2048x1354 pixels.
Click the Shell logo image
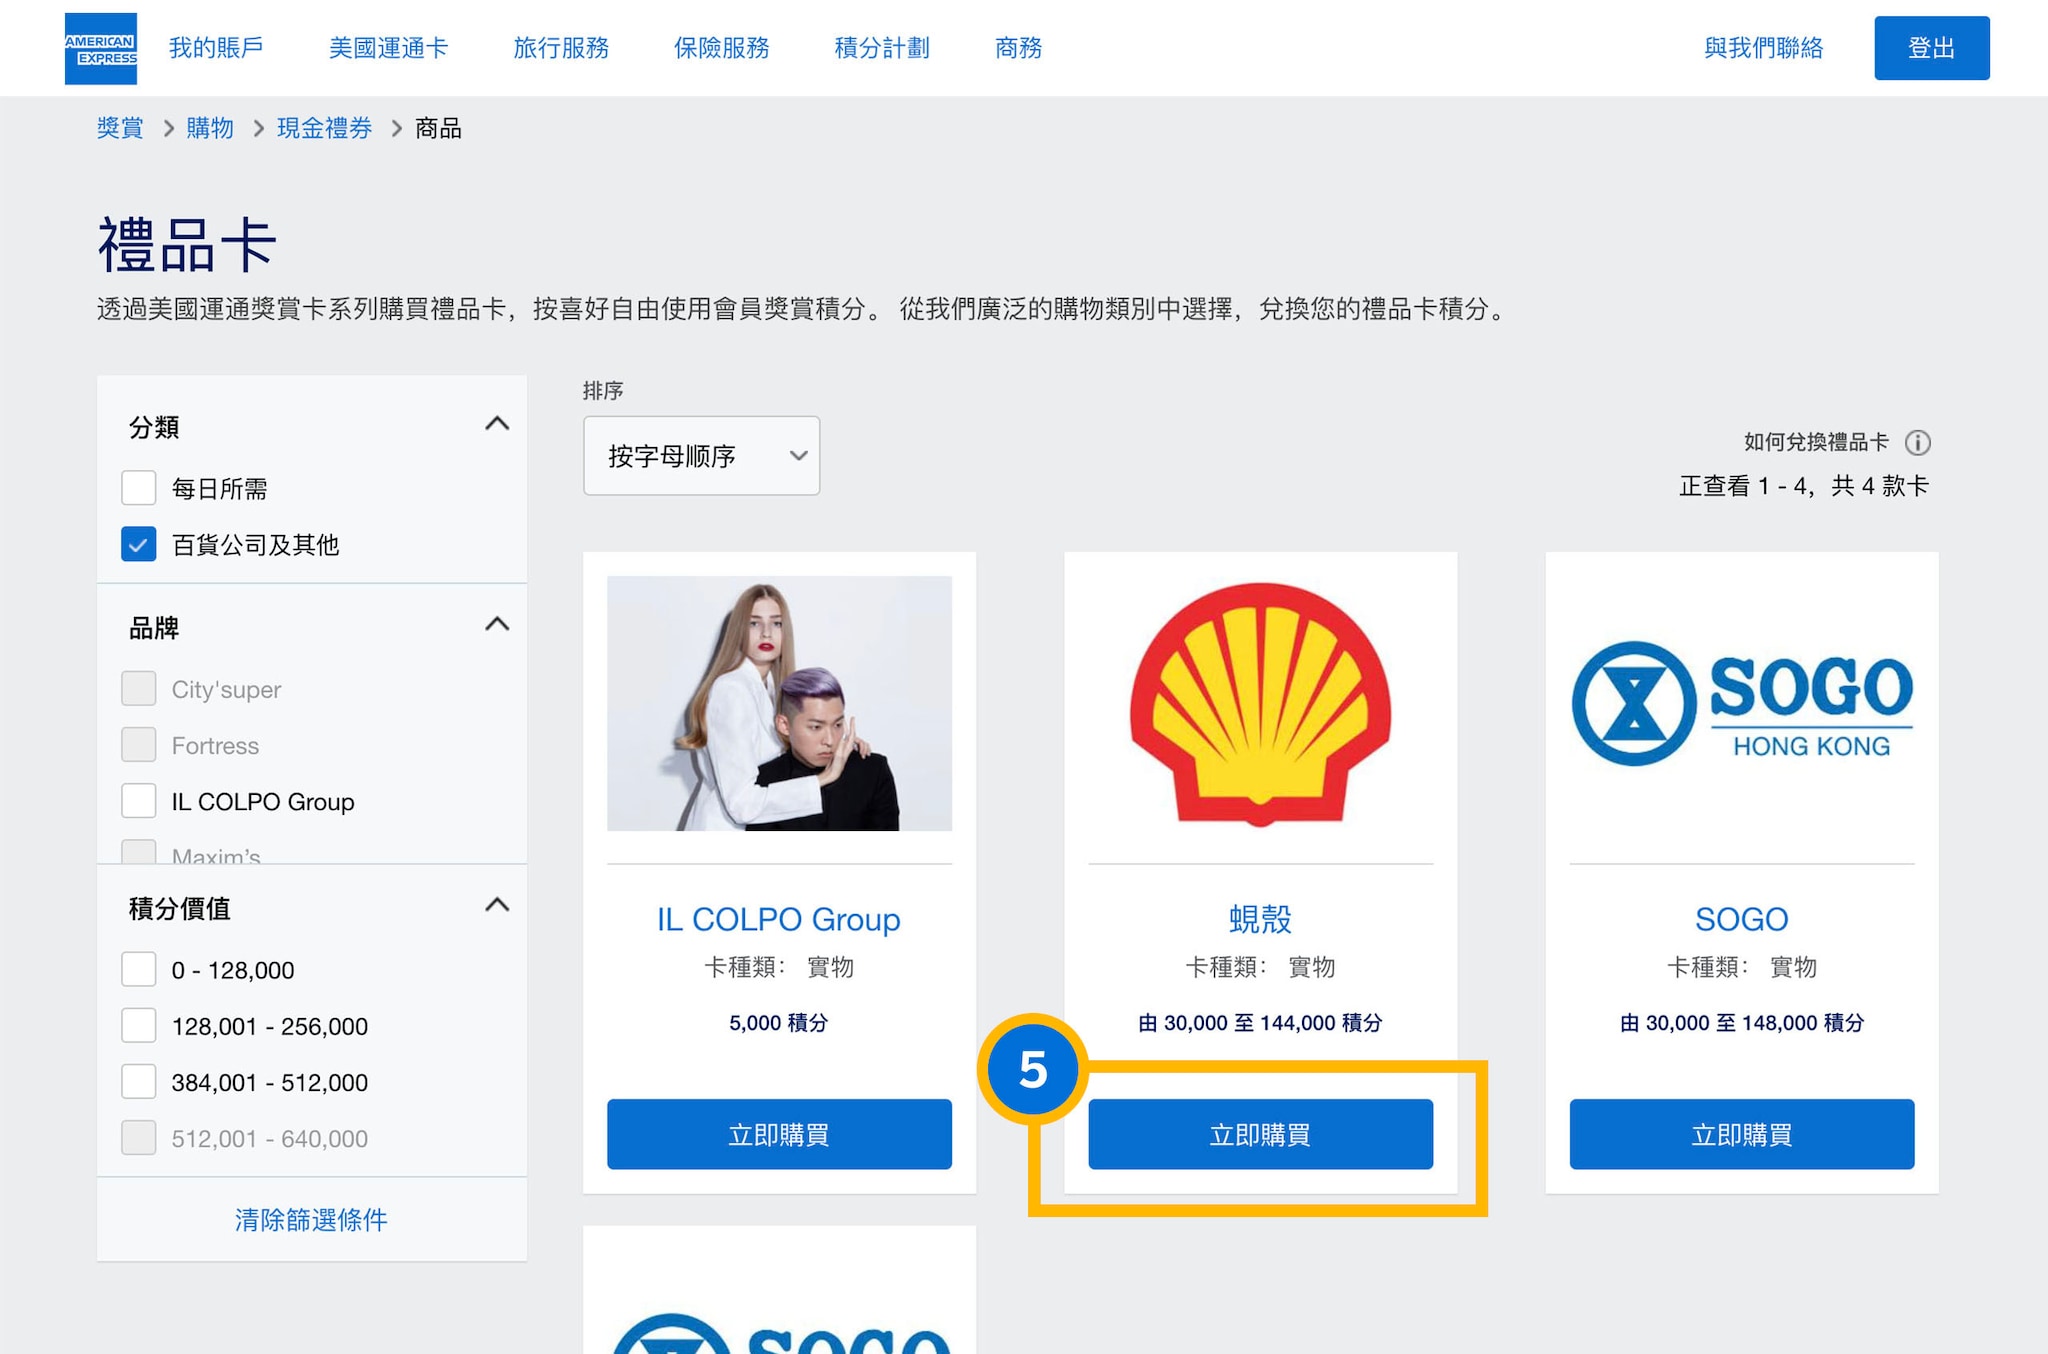click(x=1260, y=704)
